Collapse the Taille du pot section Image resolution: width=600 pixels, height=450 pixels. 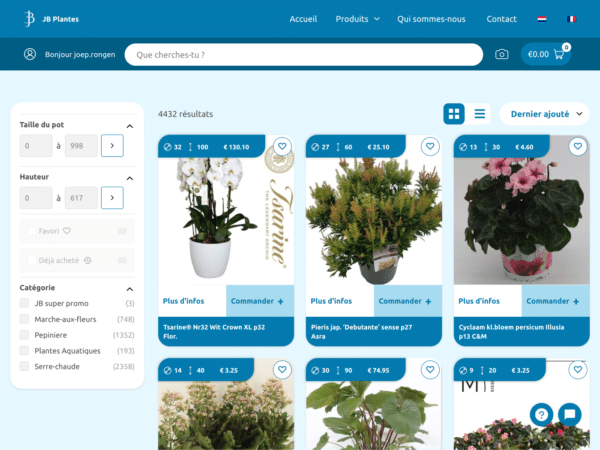pyautogui.click(x=130, y=125)
